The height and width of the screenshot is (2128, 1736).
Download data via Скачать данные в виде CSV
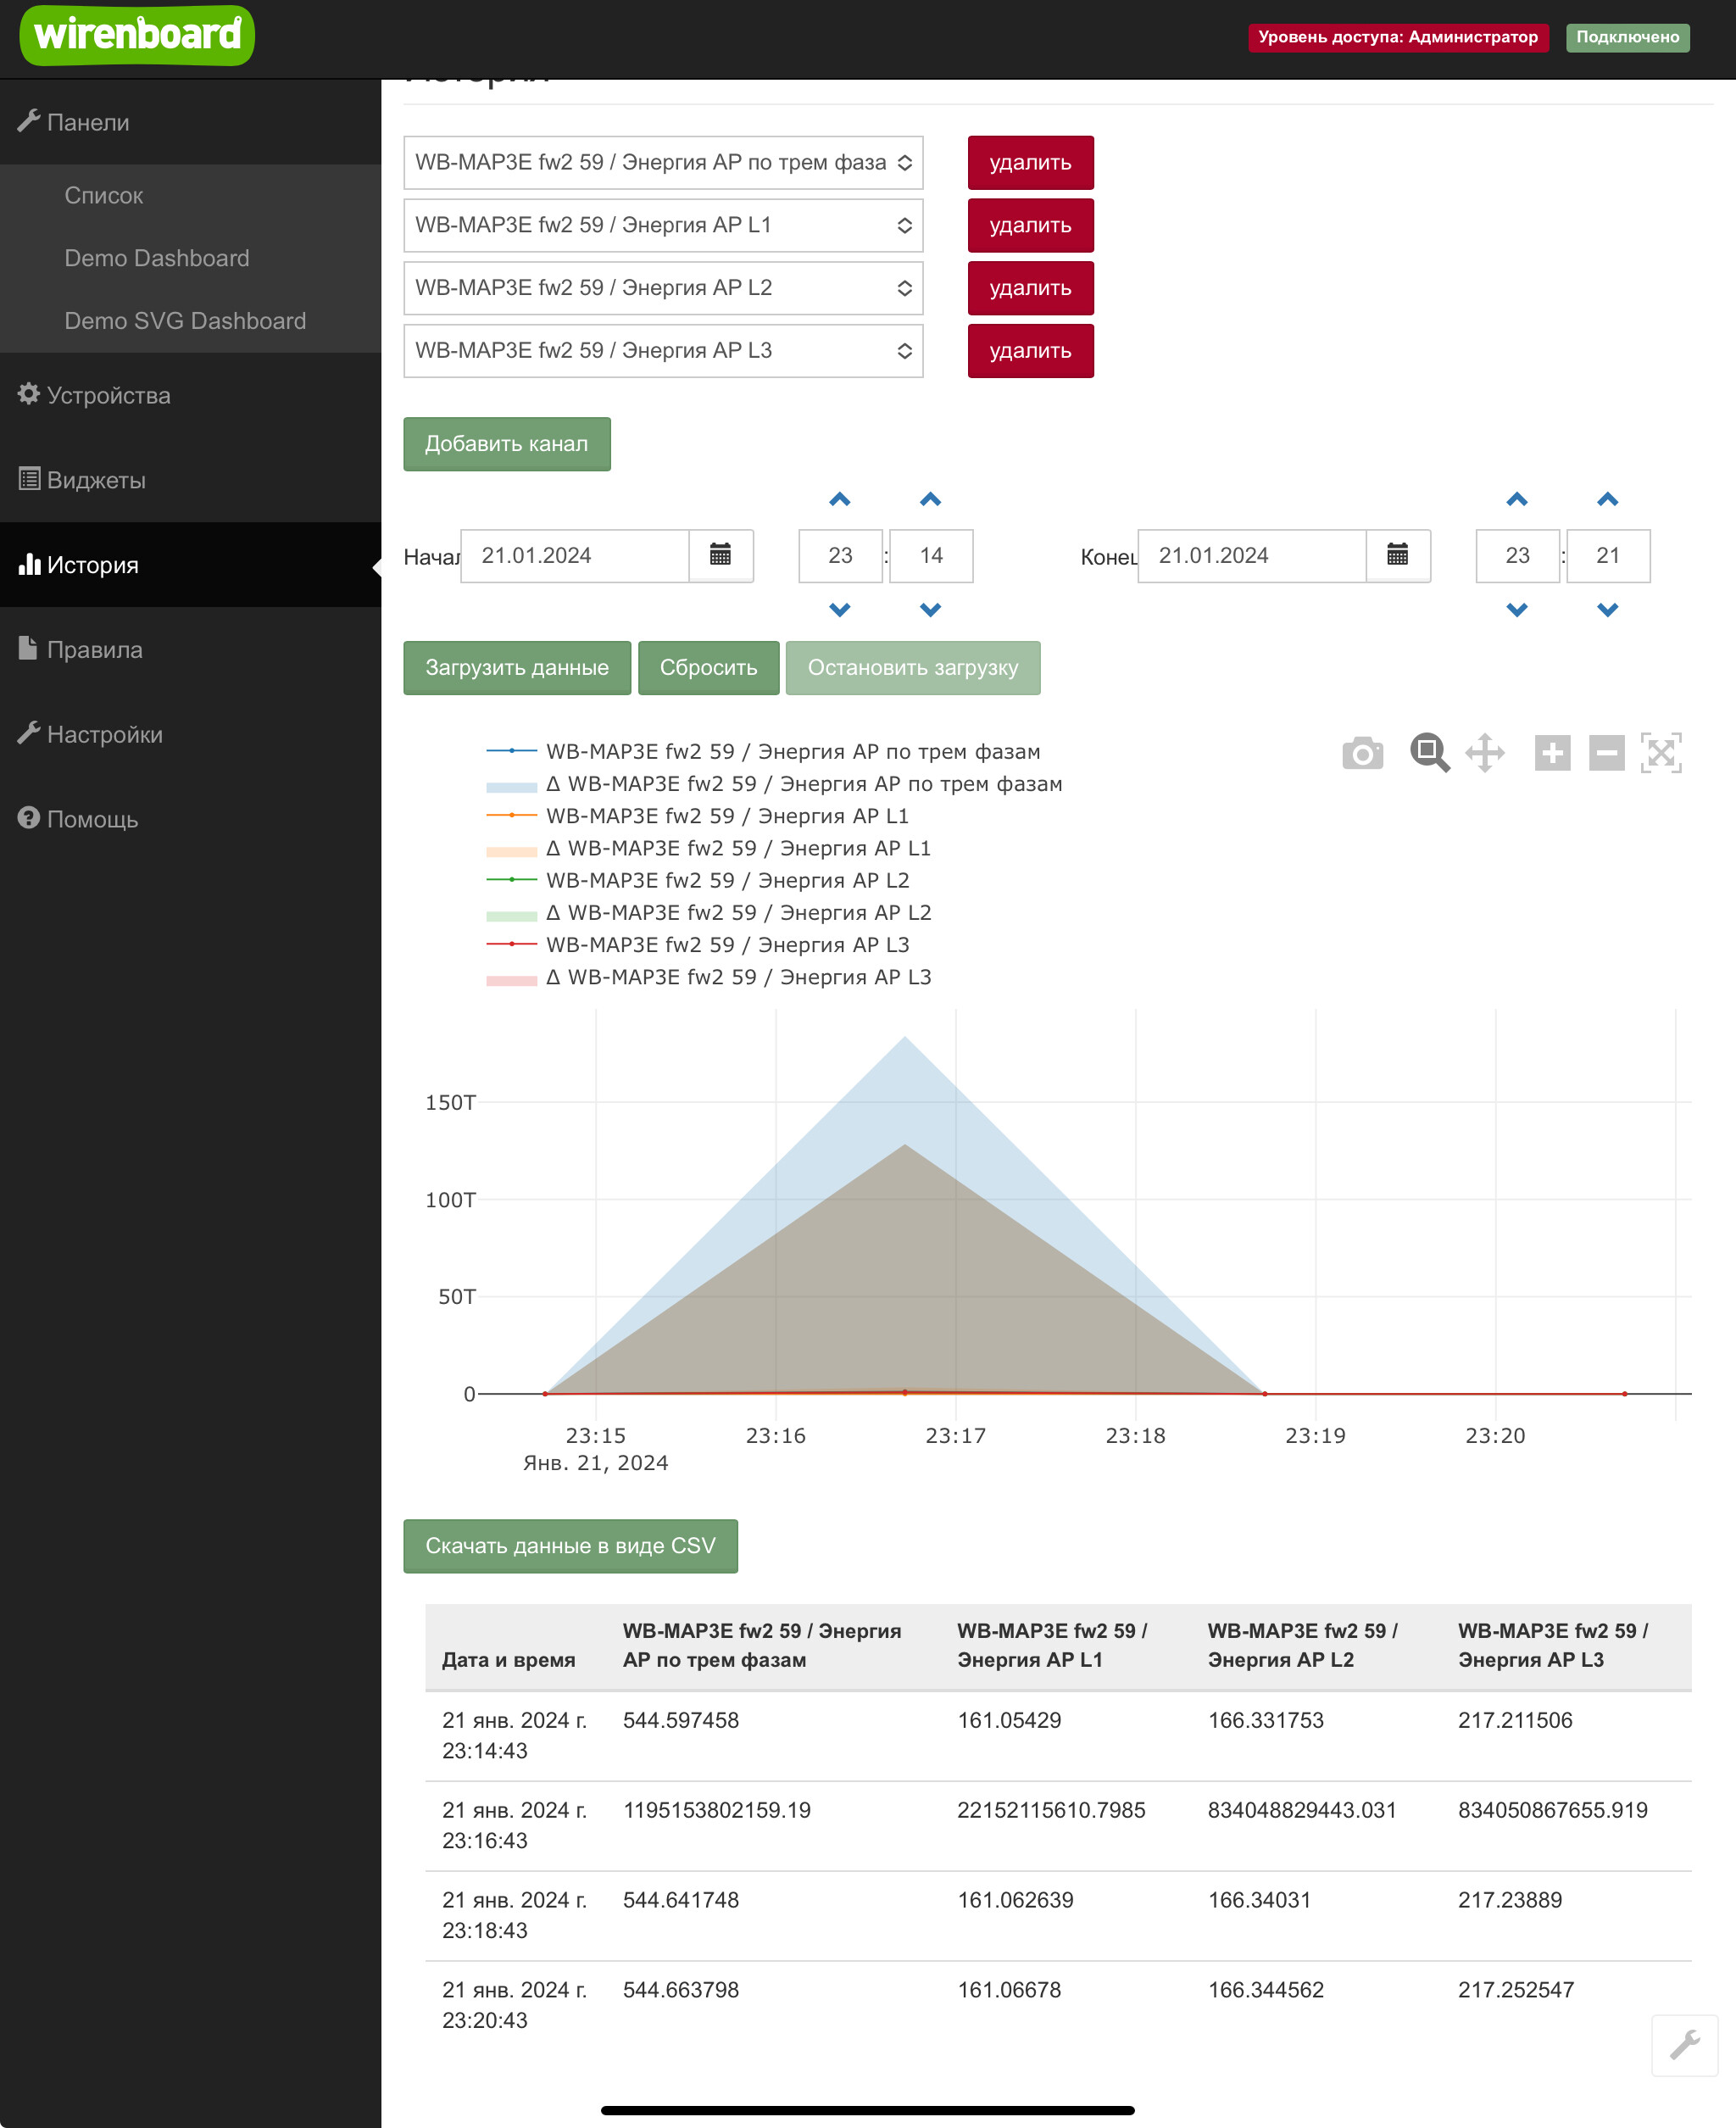[571, 1546]
